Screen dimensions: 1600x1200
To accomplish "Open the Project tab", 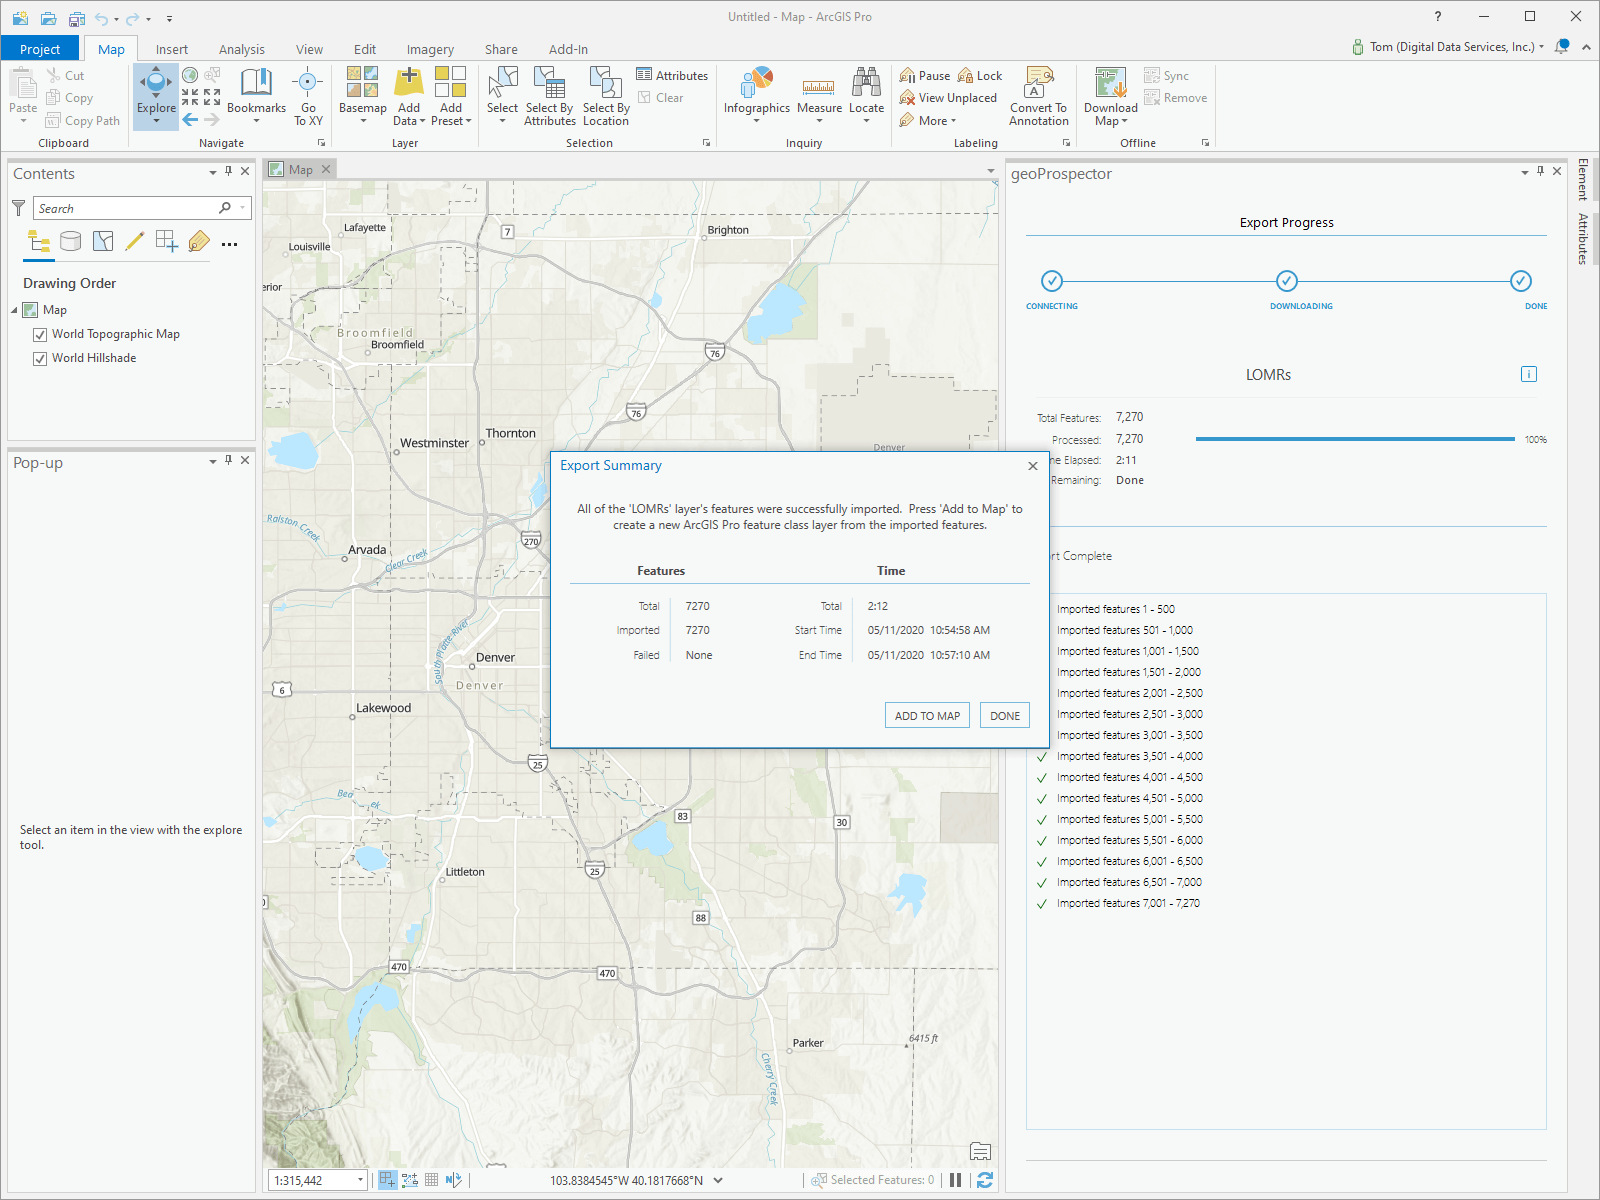I will [40, 49].
